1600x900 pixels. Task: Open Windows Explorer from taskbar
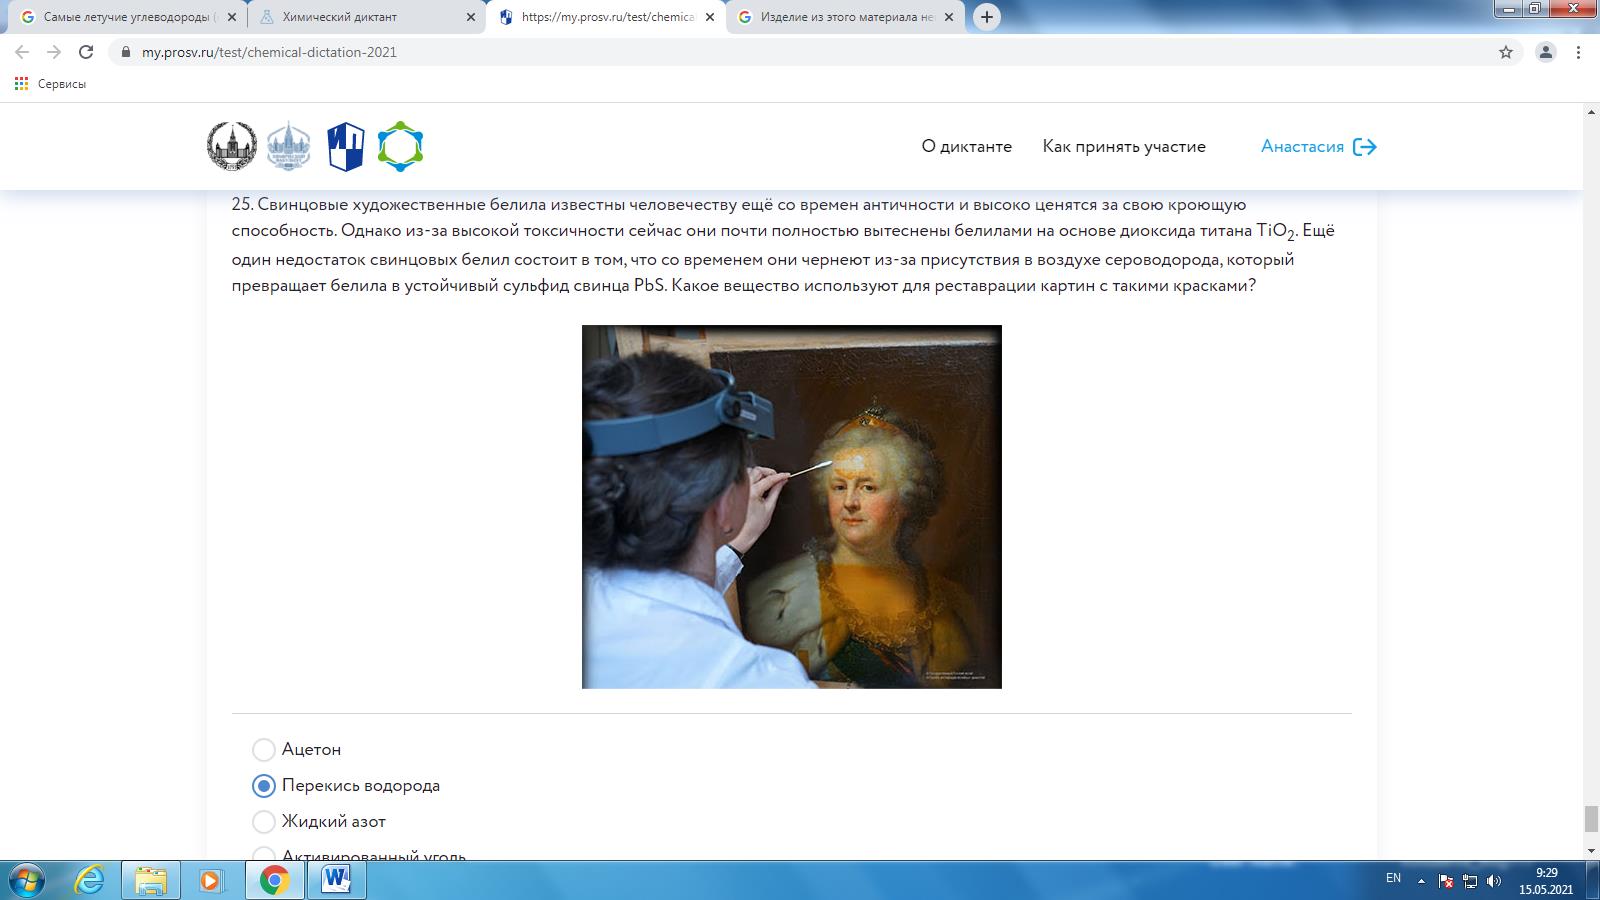click(x=151, y=880)
